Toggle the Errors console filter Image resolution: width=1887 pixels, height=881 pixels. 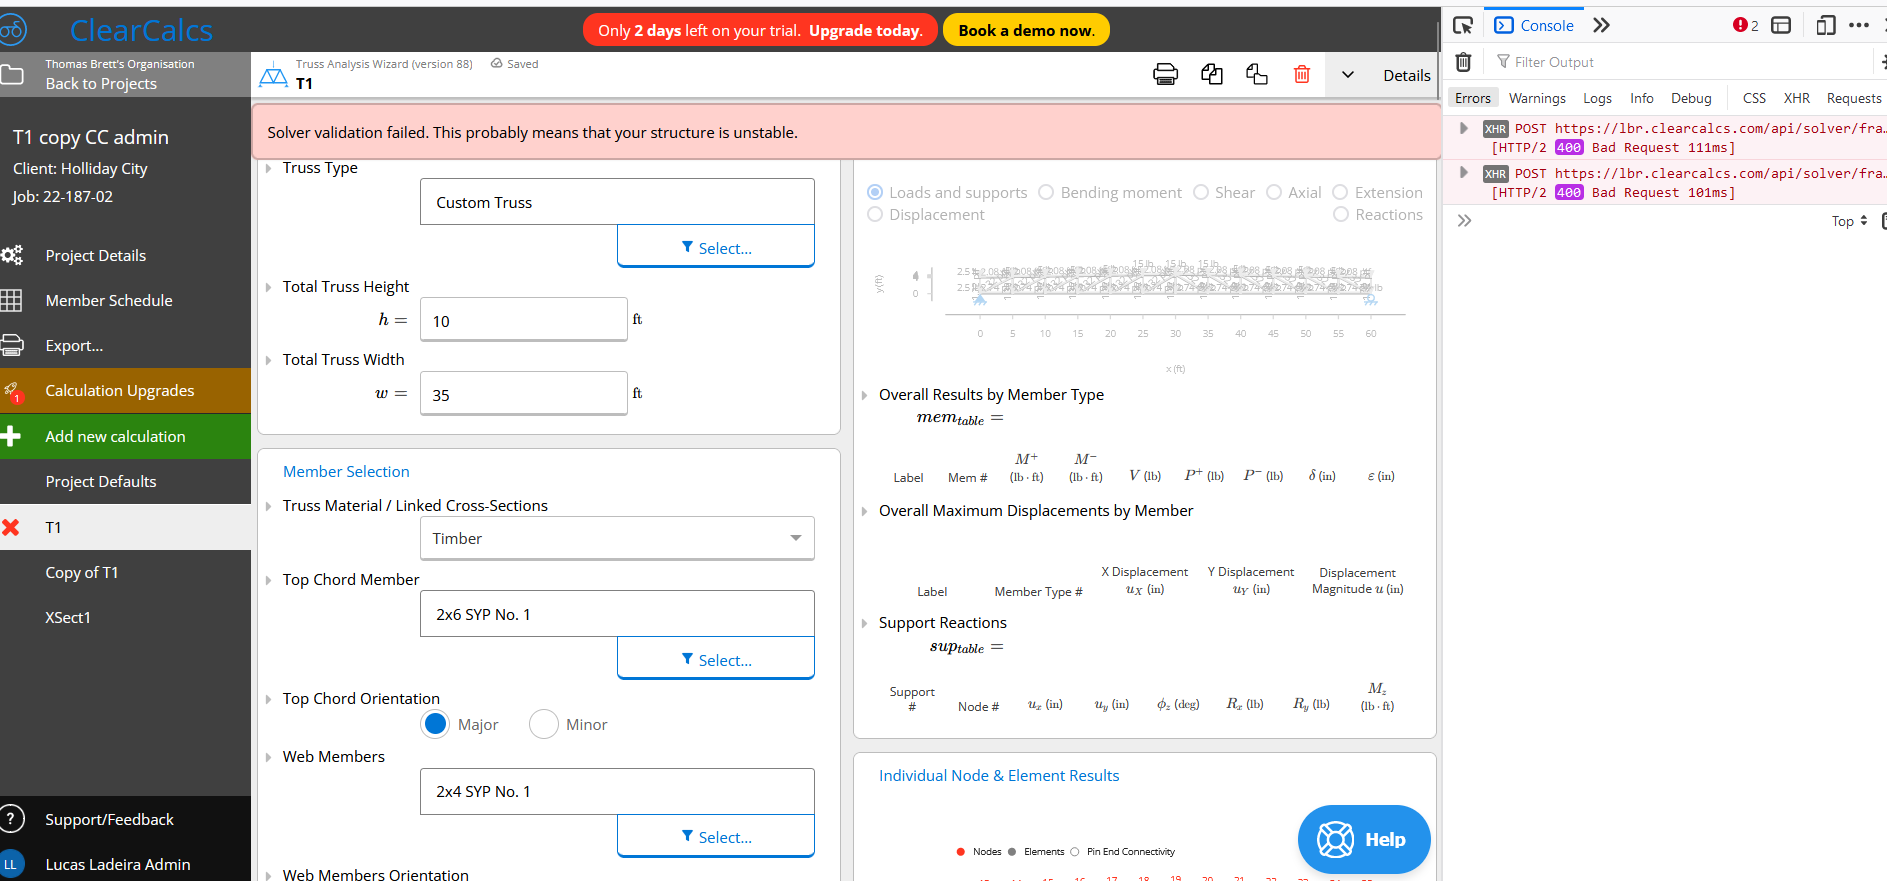click(x=1473, y=98)
